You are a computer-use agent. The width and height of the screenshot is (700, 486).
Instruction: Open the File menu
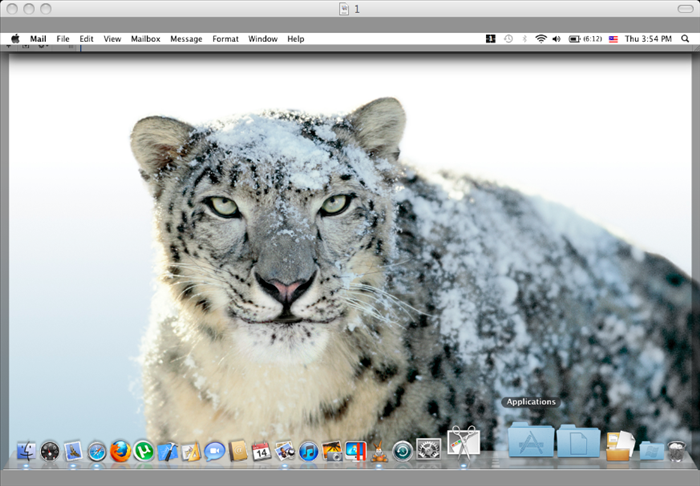[63, 39]
